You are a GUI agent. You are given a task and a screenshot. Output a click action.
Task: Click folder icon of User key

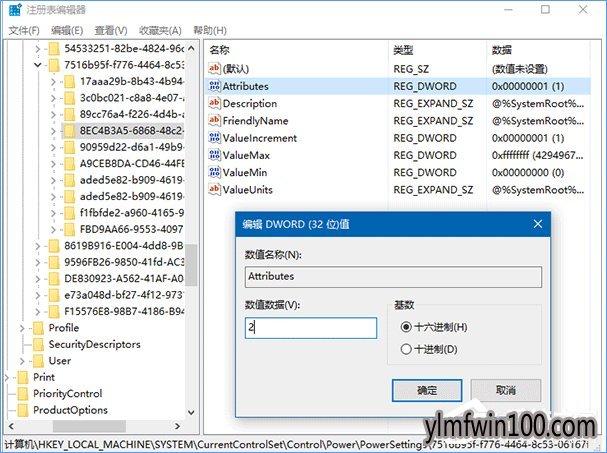pyautogui.click(x=38, y=361)
